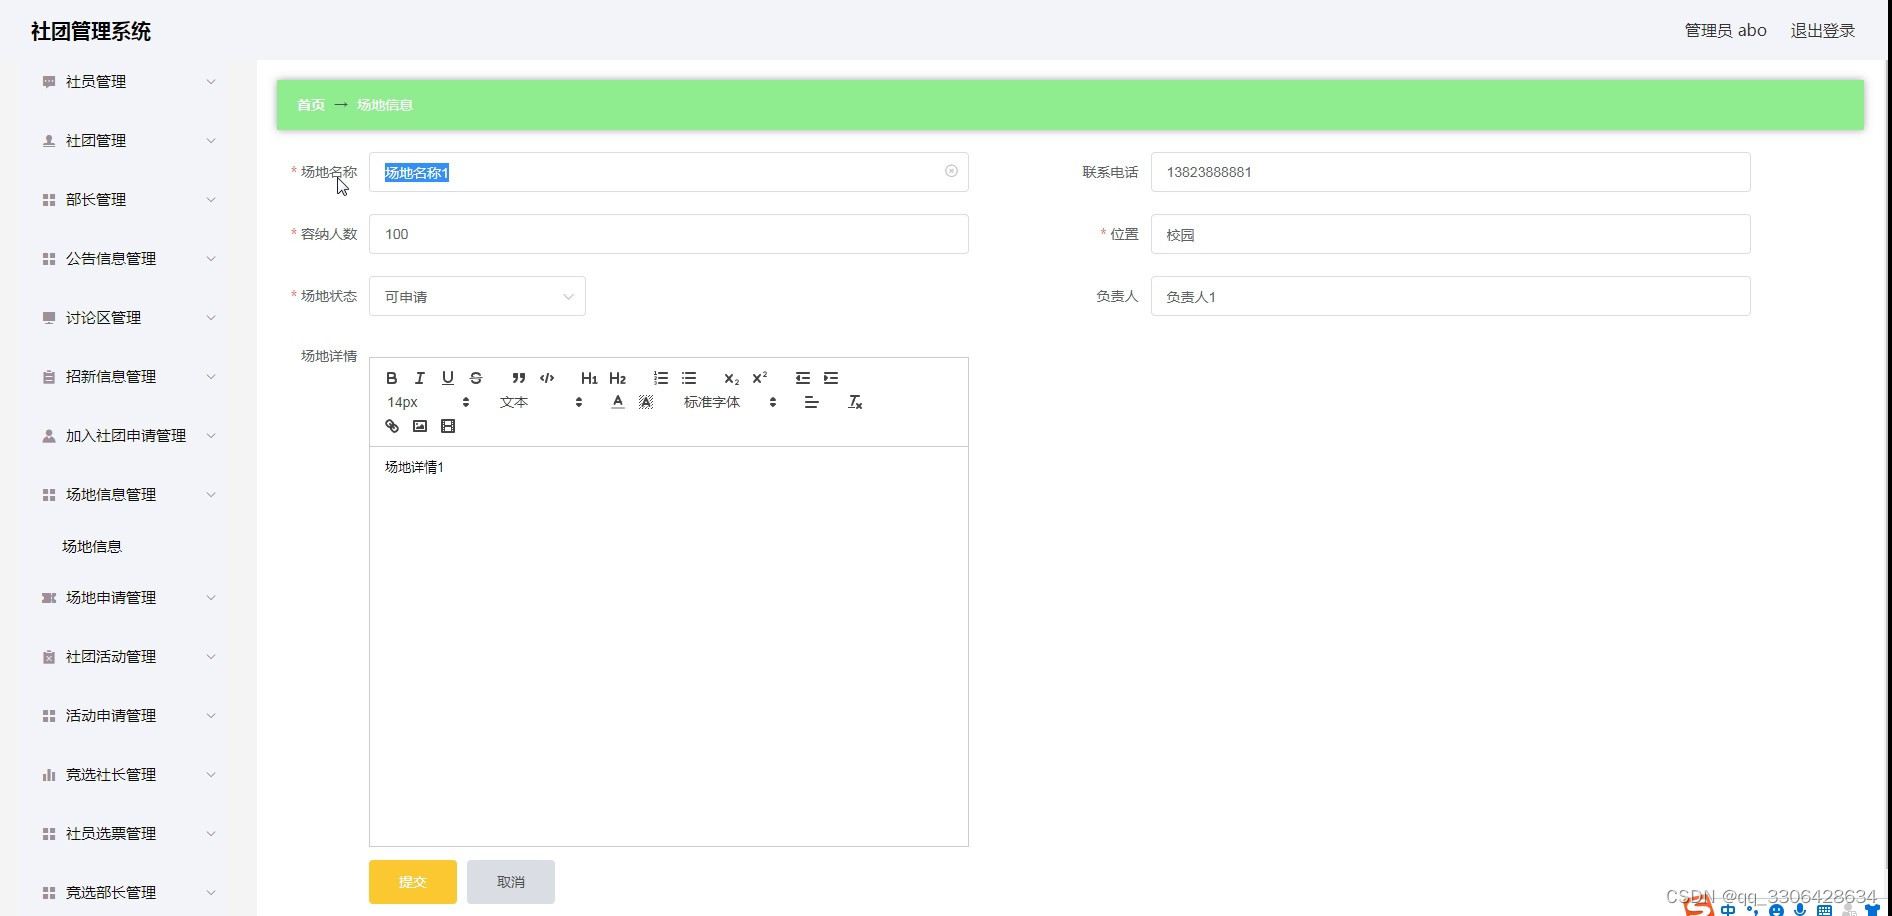The height and width of the screenshot is (916, 1892).
Task: Expand the 竞选社长管理 sidebar menu
Action: (x=127, y=775)
